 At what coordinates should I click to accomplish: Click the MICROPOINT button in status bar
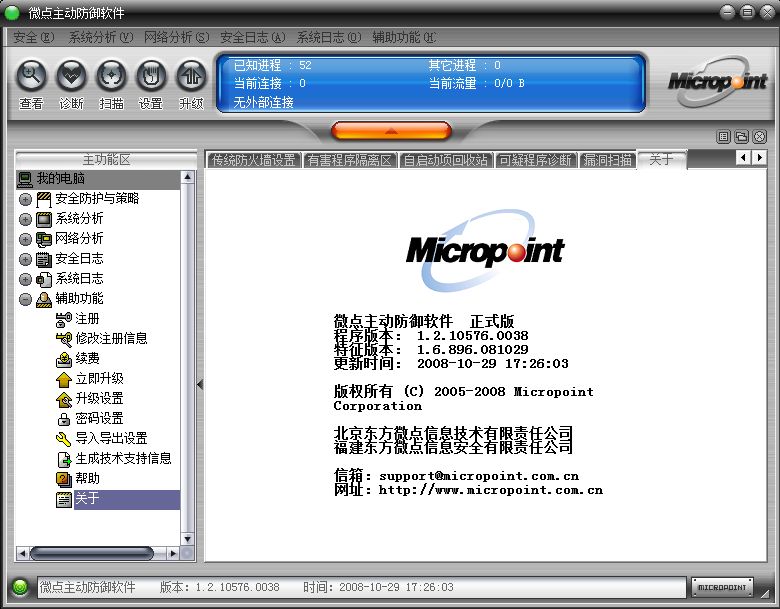722,587
